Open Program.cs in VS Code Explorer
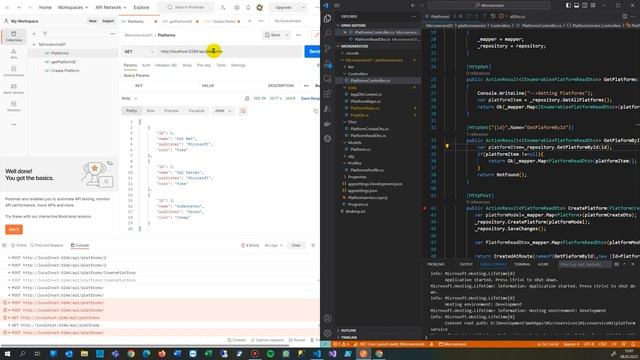The height and width of the screenshot is (360, 640). click(358, 204)
